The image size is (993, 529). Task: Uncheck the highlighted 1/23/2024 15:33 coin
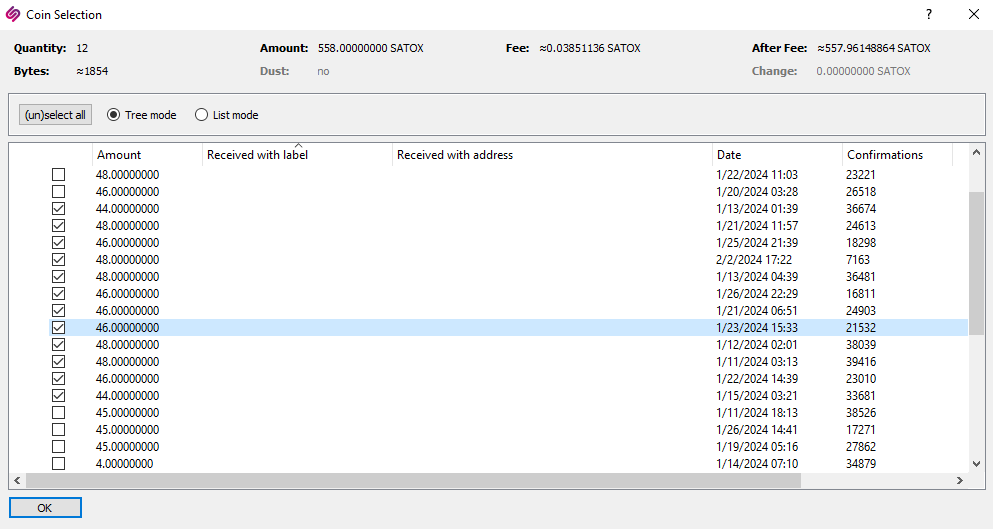point(58,328)
